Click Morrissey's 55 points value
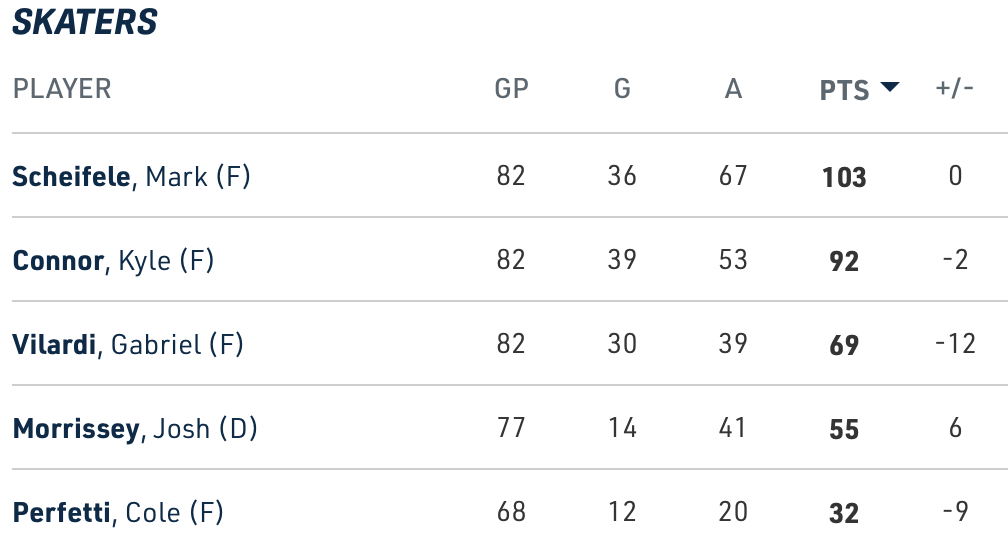 point(844,430)
